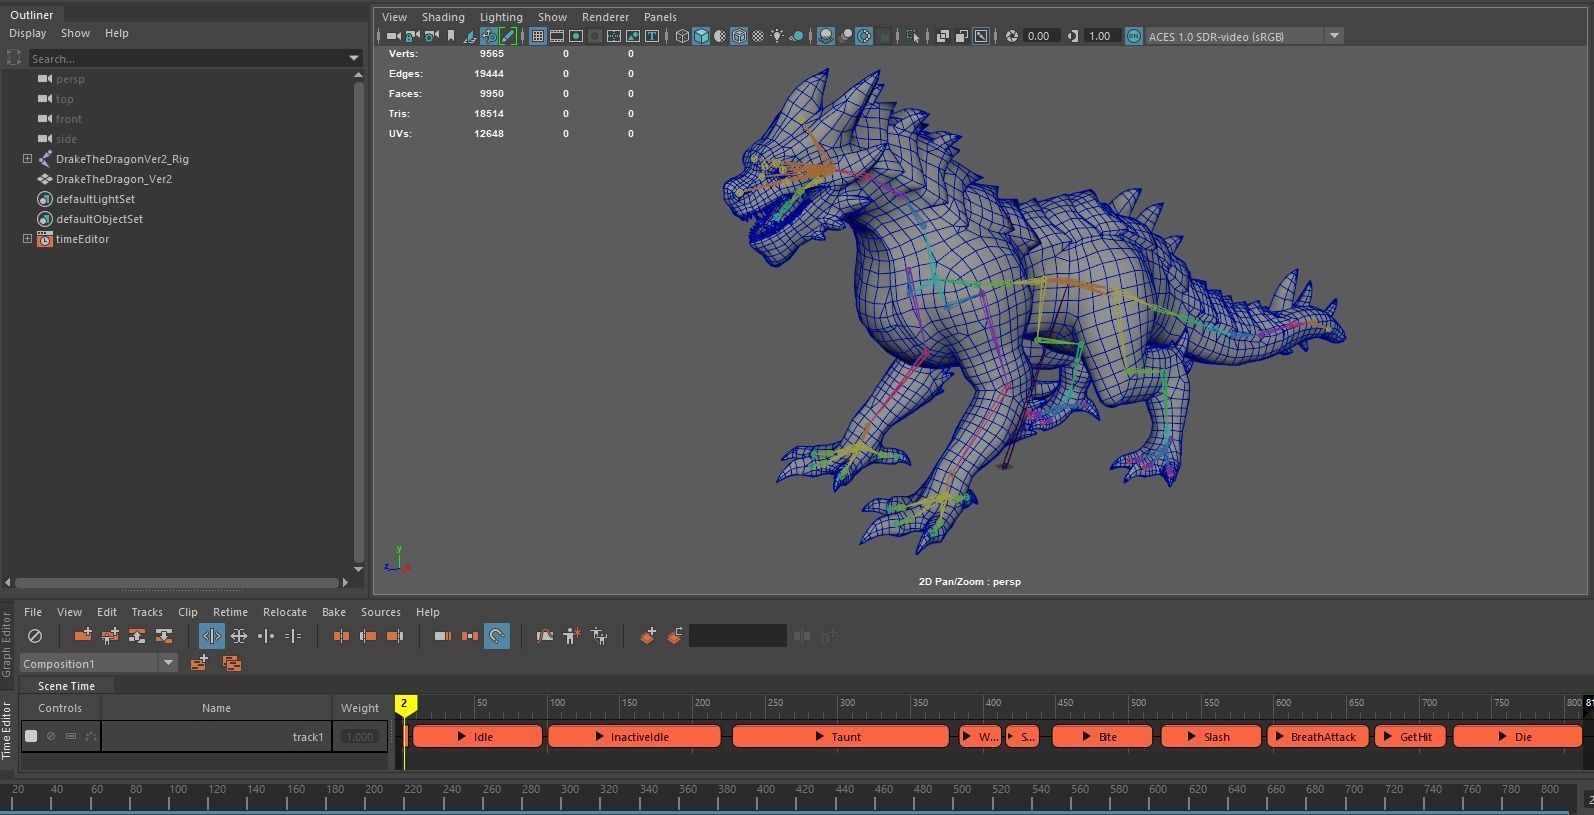Toggle the resolution gate icon
This screenshot has height=815, width=1594.
tap(576, 36)
